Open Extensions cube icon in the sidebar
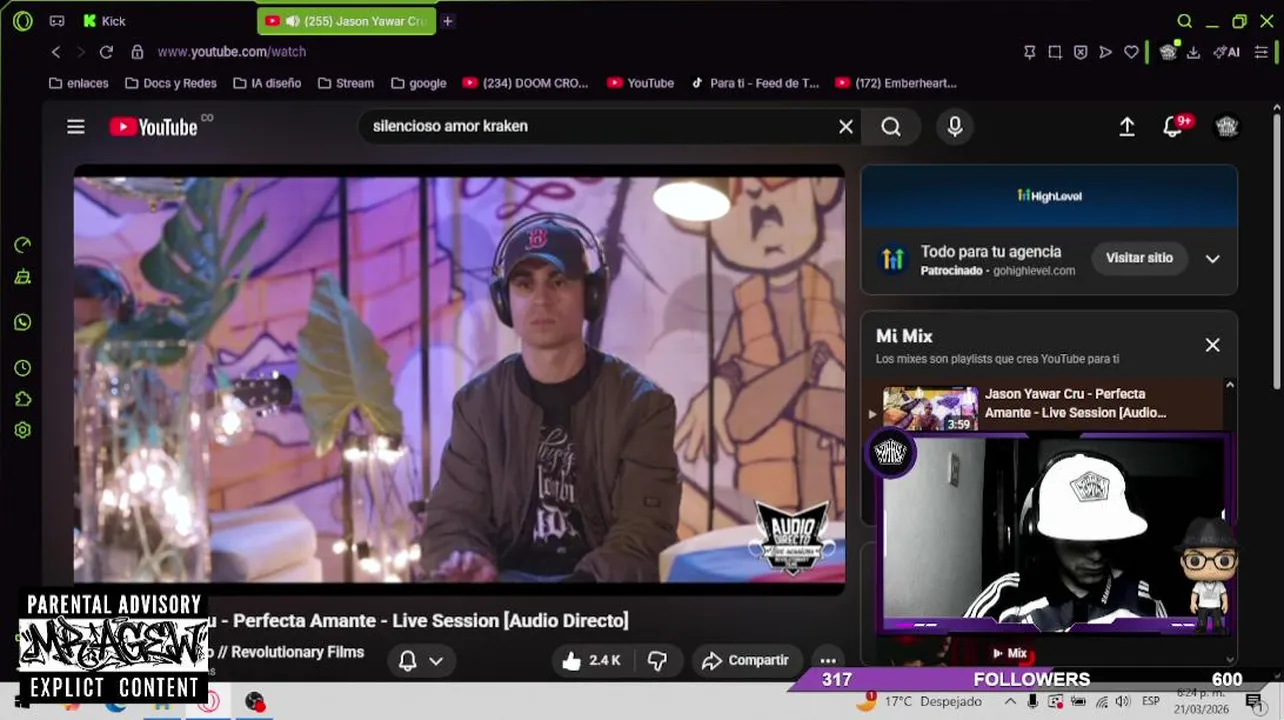This screenshot has height=720, width=1284. [23, 399]
